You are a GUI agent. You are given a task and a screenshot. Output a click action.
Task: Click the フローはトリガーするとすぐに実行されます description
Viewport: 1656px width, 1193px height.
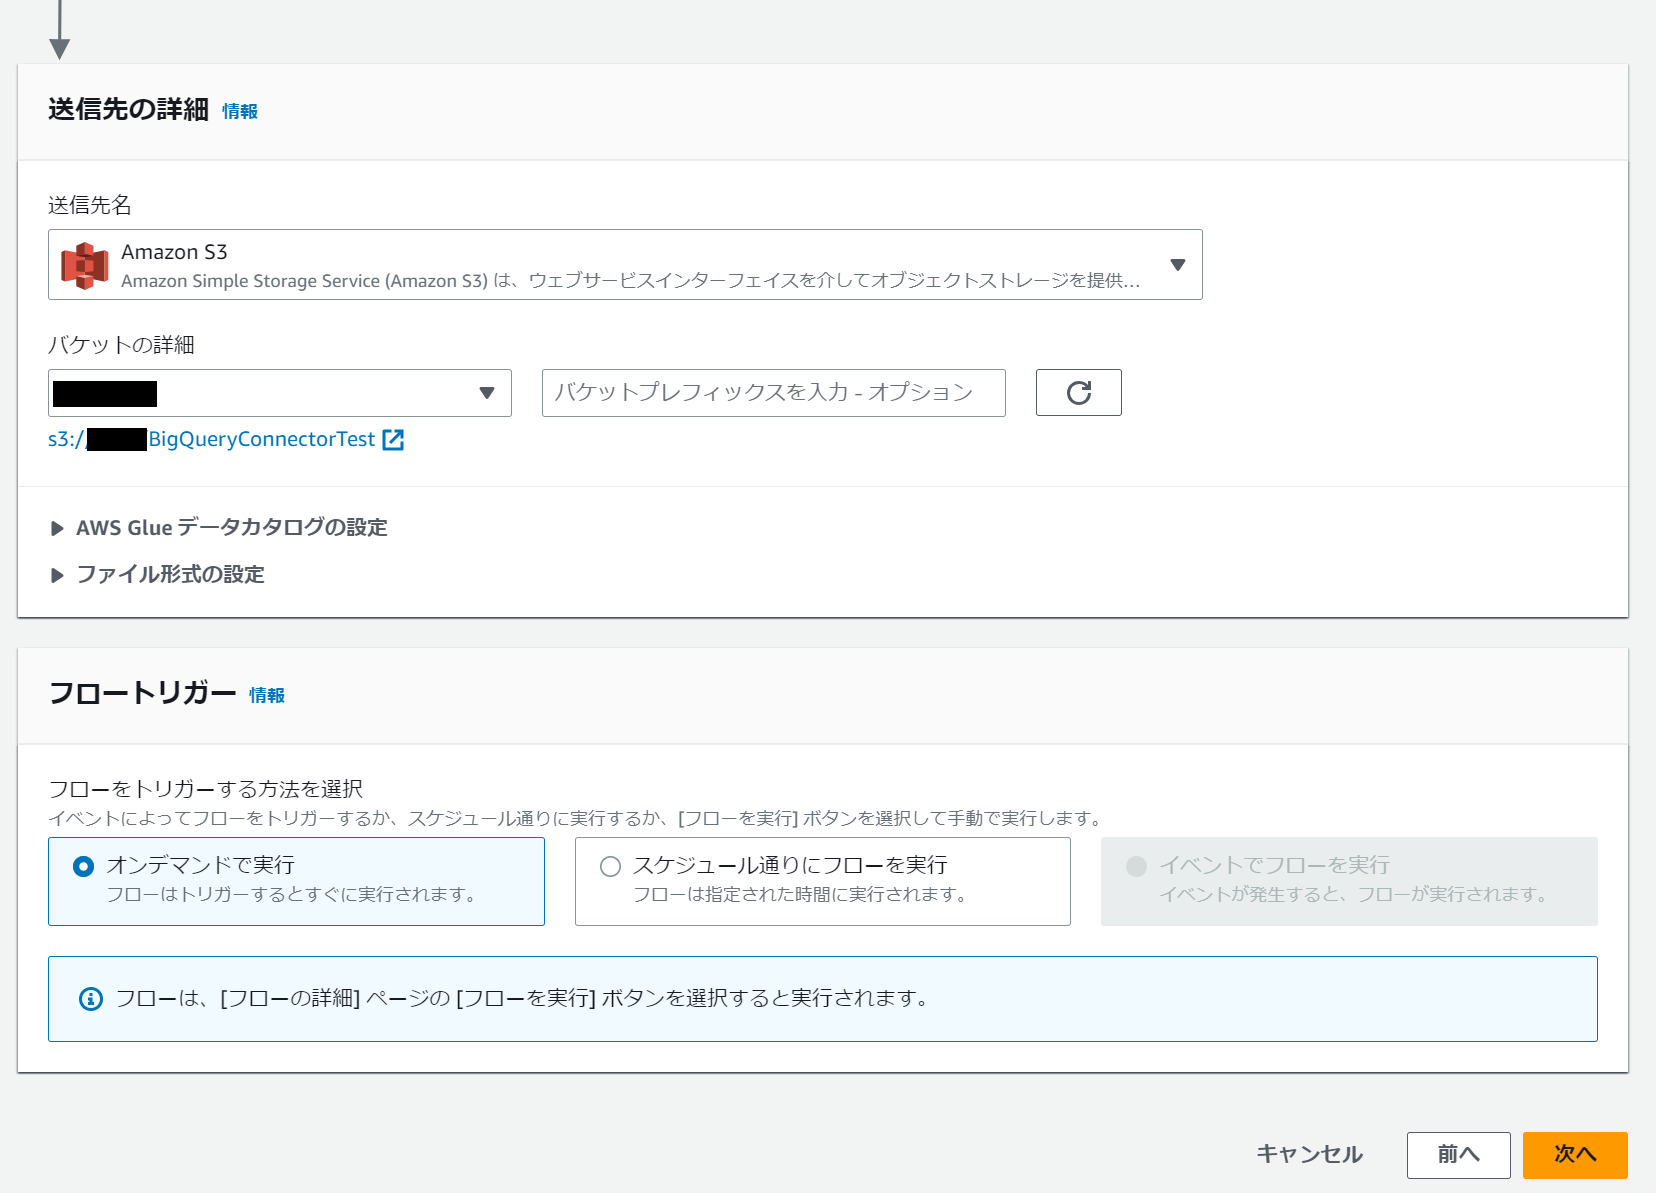tap(291, 895)
